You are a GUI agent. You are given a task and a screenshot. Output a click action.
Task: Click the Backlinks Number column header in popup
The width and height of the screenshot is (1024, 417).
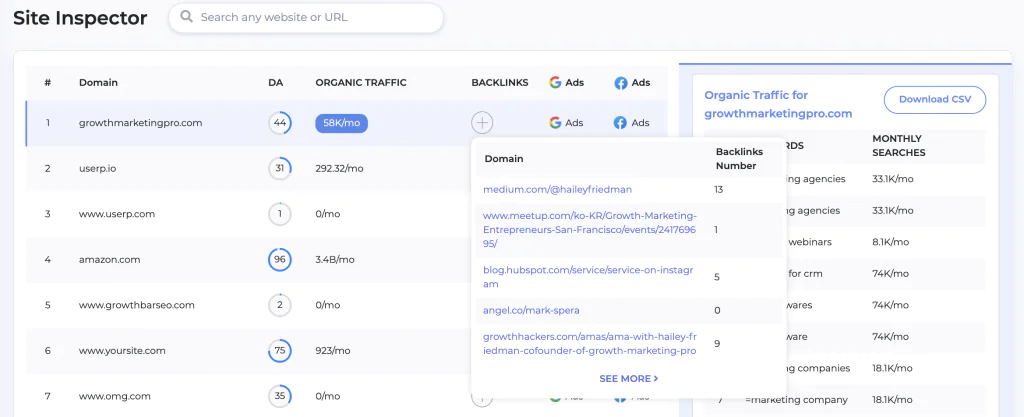coord(739,159)
